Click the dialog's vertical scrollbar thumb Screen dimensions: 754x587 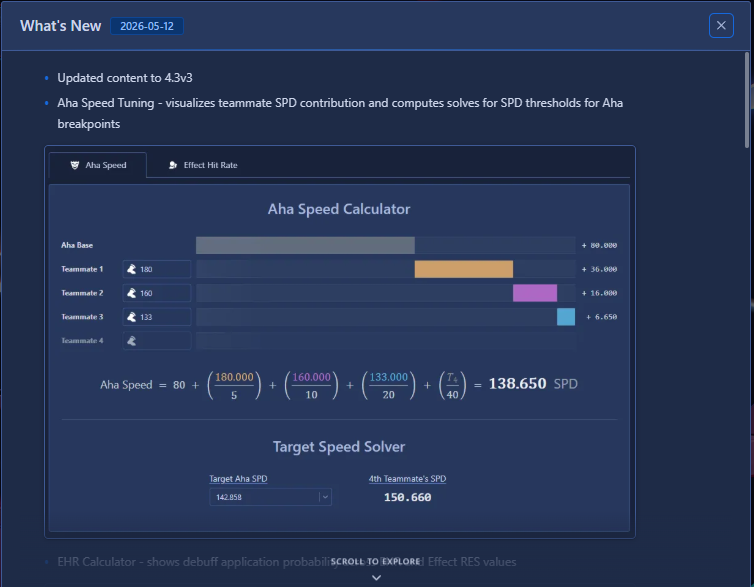(x=747, y=100)
